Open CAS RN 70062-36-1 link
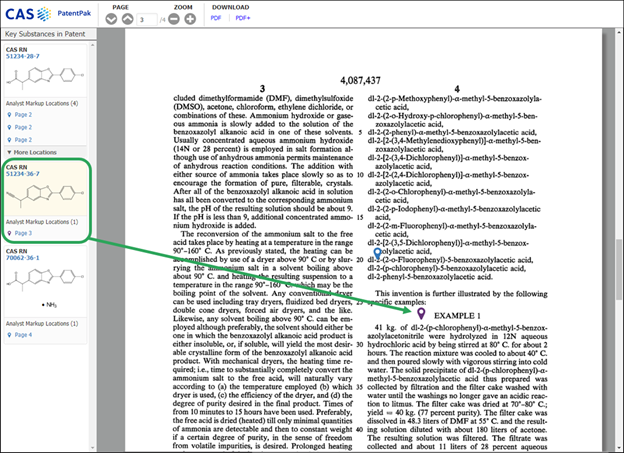 pos(23,258)
